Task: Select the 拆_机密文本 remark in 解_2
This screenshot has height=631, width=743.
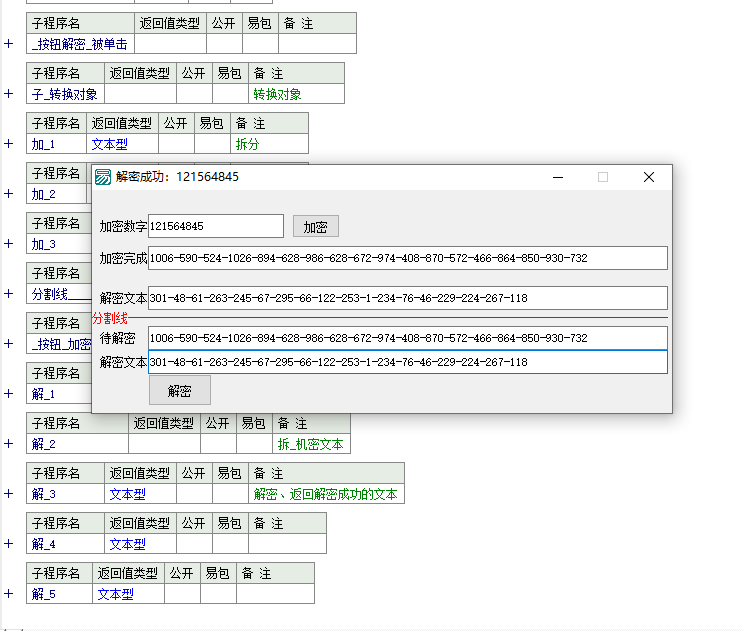Action: pyautogui.click(x=310, y=444)
